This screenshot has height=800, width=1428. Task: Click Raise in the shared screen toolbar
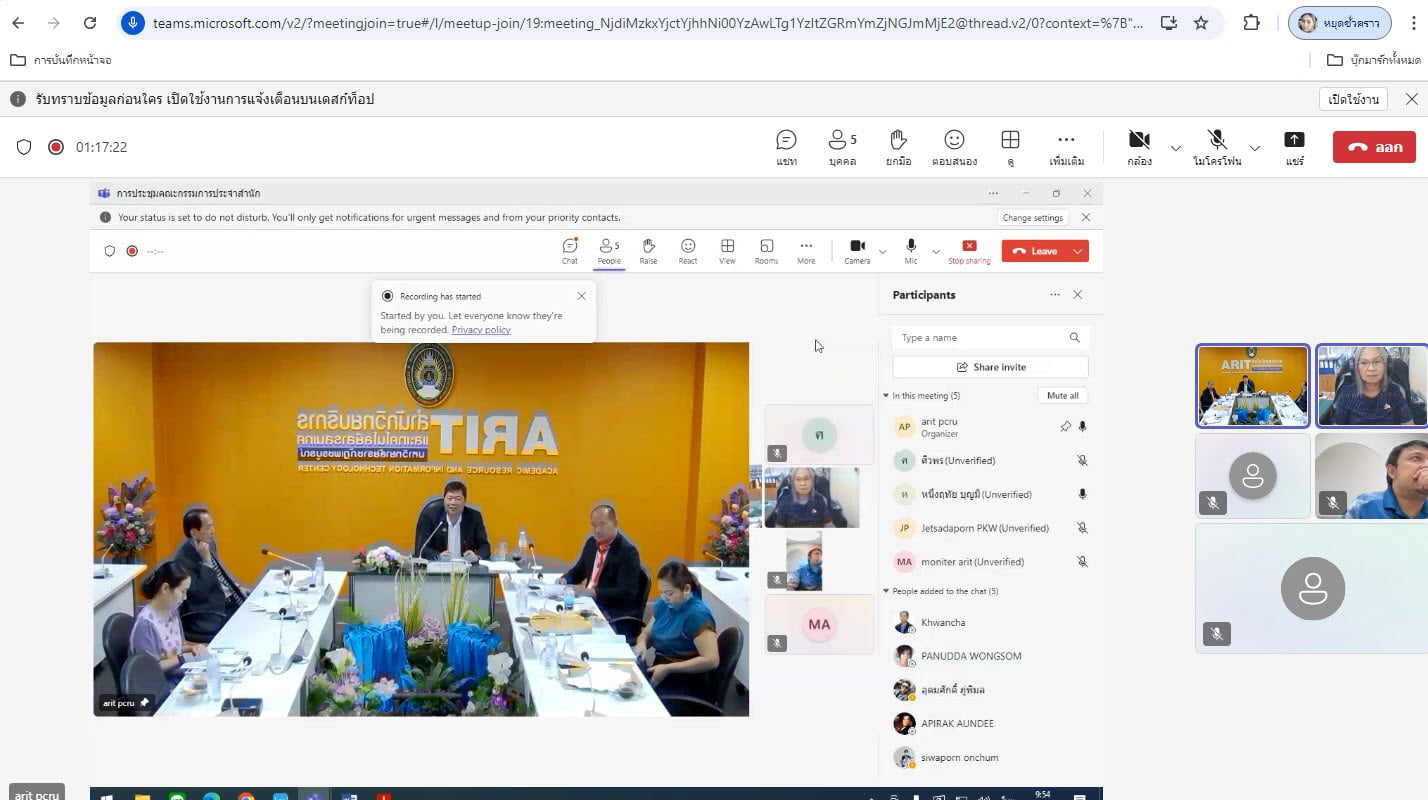point(648,251)
